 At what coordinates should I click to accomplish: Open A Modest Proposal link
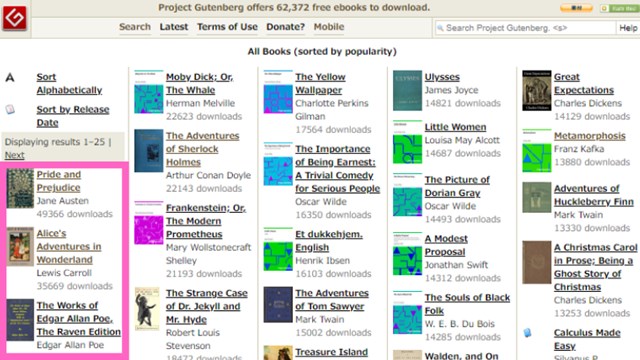pyautogui.click(x=446, y=245)
